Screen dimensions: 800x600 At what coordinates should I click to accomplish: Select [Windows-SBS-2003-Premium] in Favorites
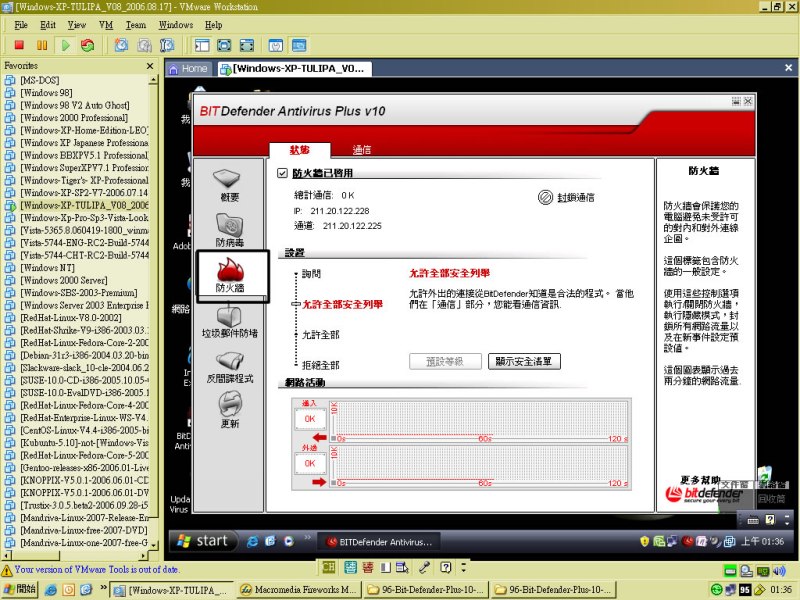79,293
